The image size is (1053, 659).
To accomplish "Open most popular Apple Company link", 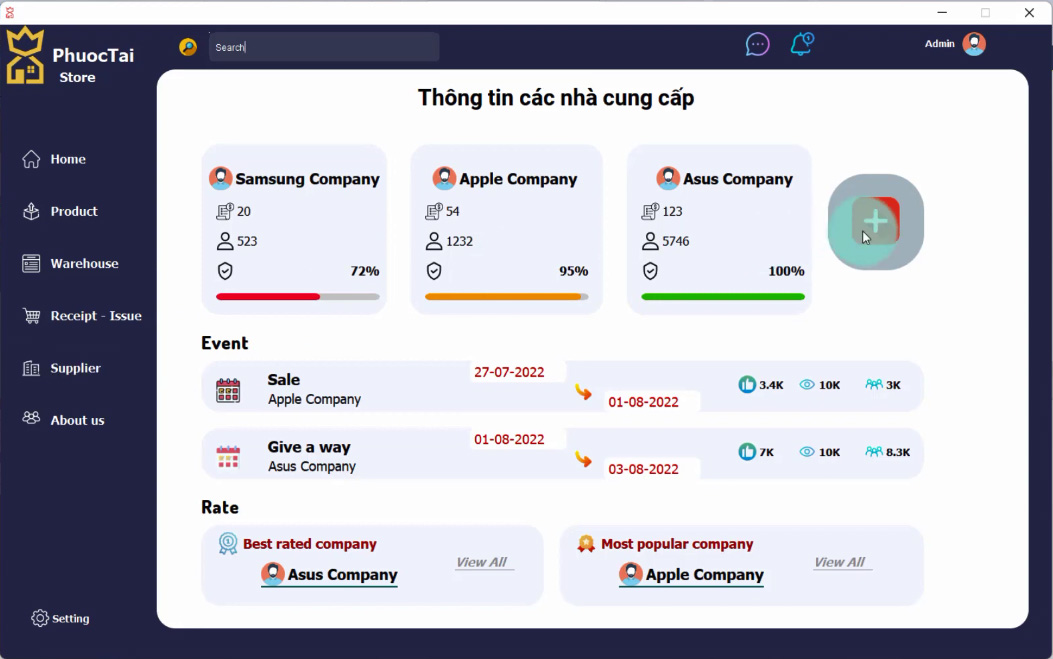I will (x=691, y=574).
